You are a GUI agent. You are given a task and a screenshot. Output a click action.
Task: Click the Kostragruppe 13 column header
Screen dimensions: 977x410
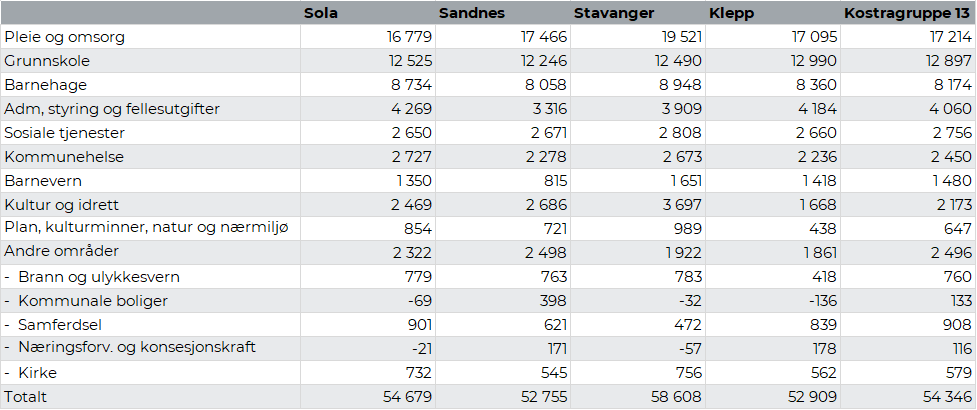tap(906, 13)
